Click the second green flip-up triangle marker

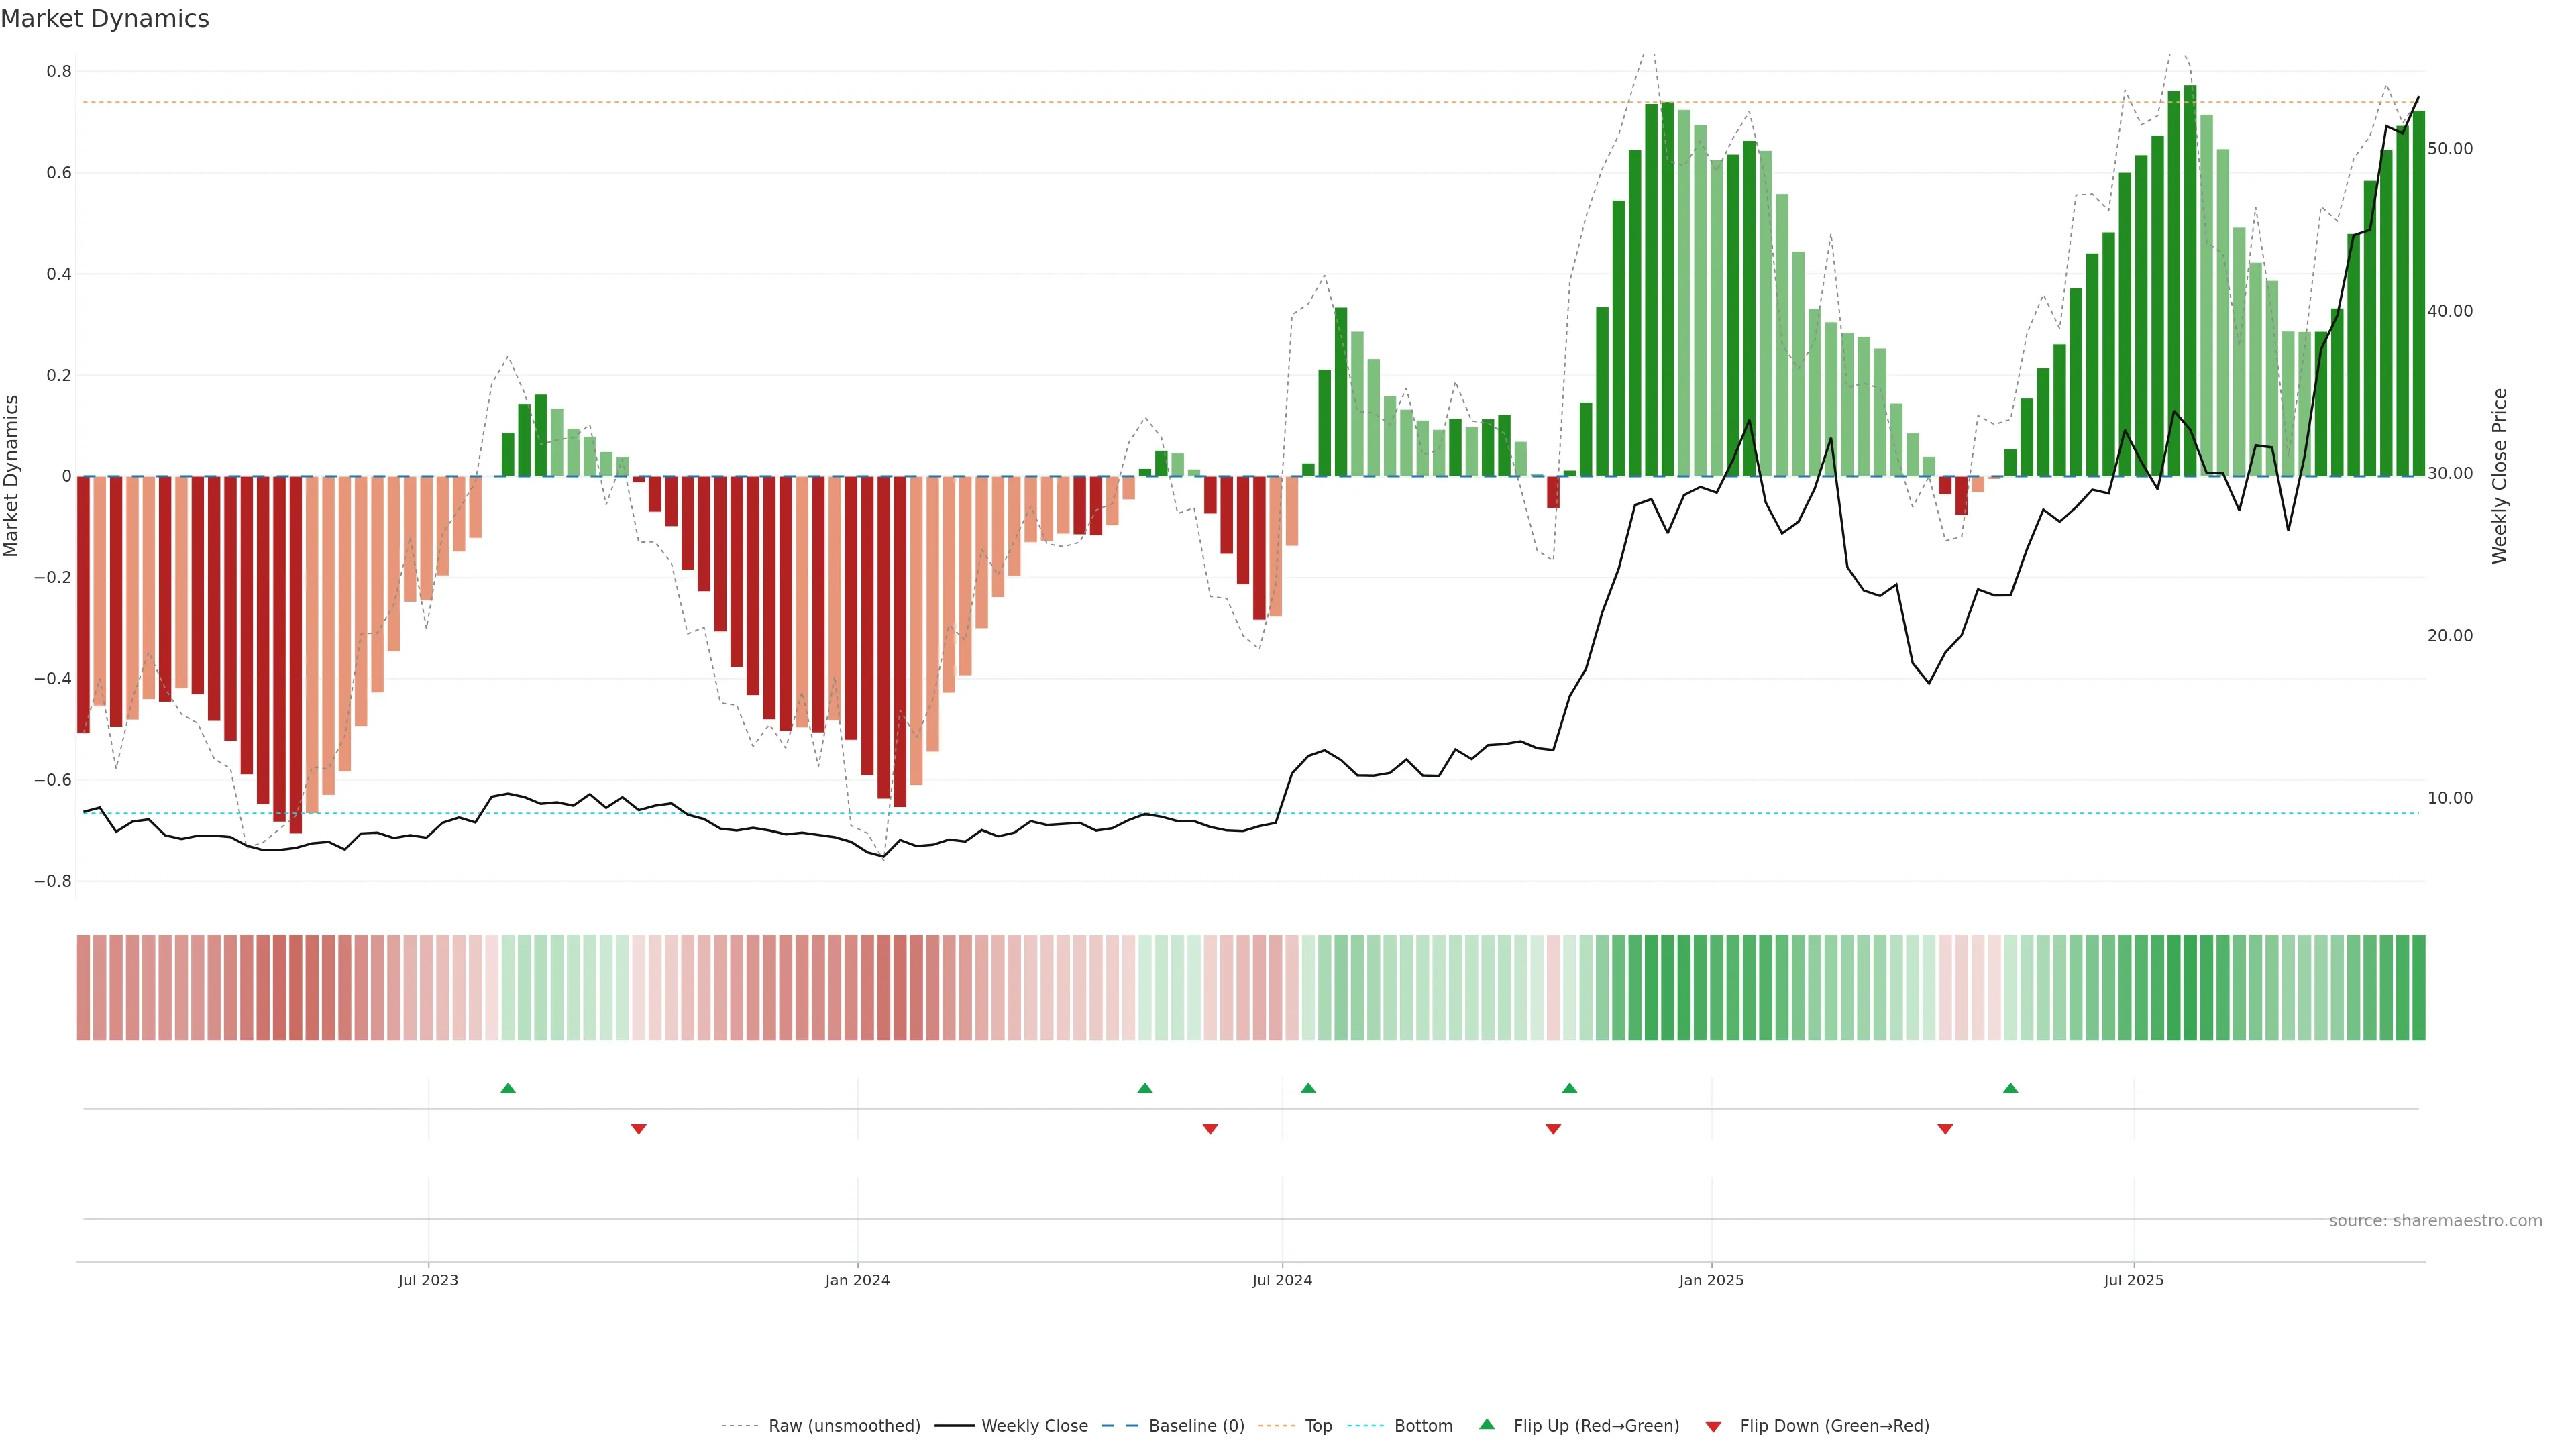click(1145, 1088)
